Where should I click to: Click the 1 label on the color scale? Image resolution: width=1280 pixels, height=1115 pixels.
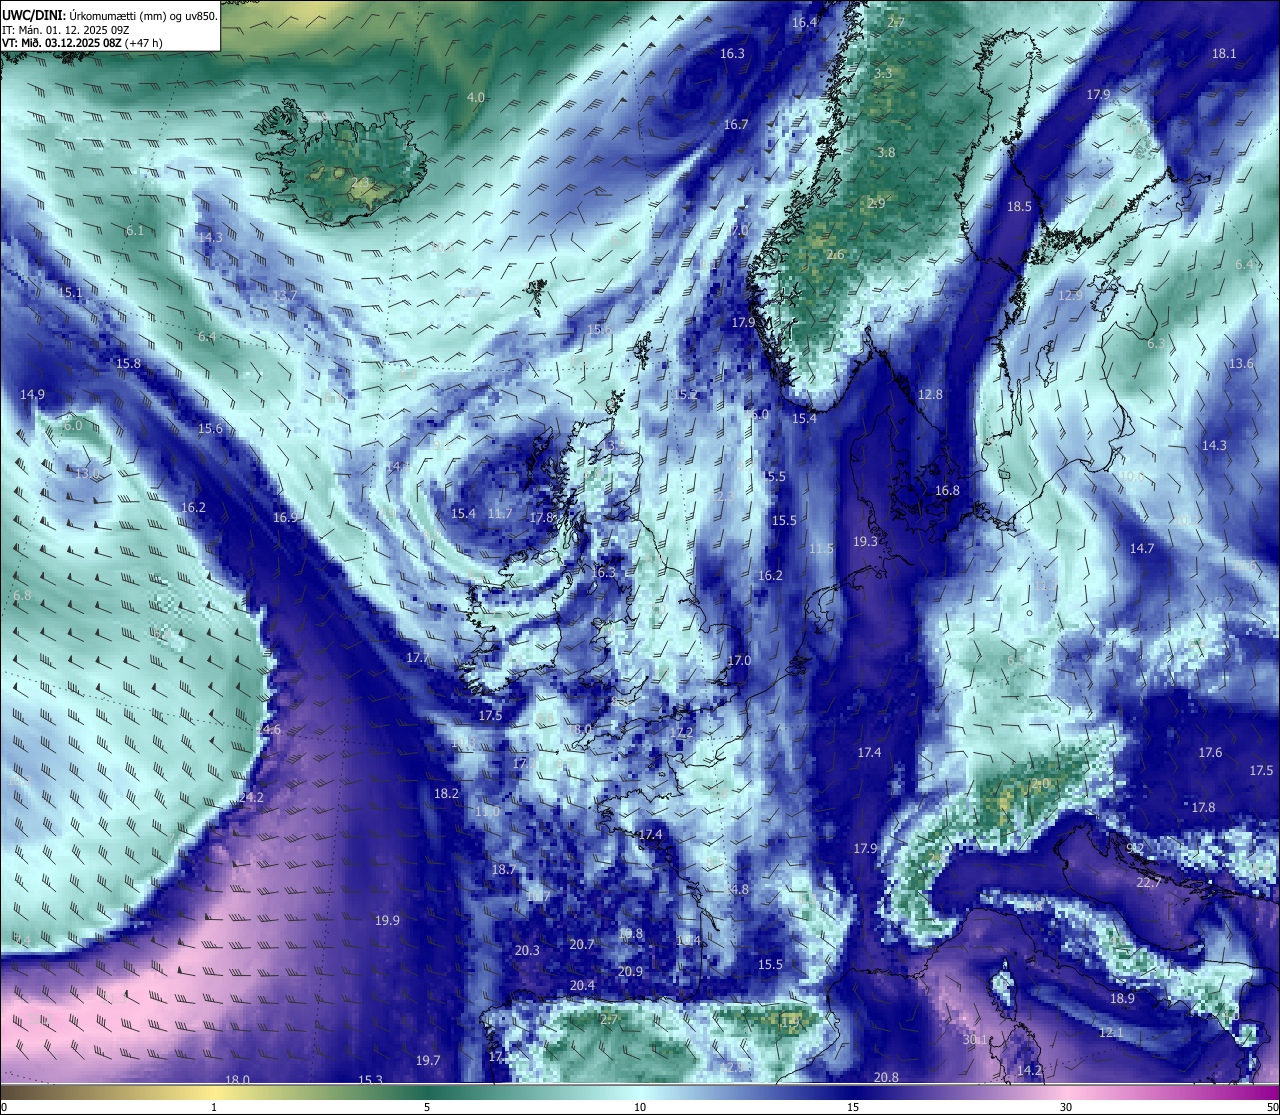point(214,1107)
